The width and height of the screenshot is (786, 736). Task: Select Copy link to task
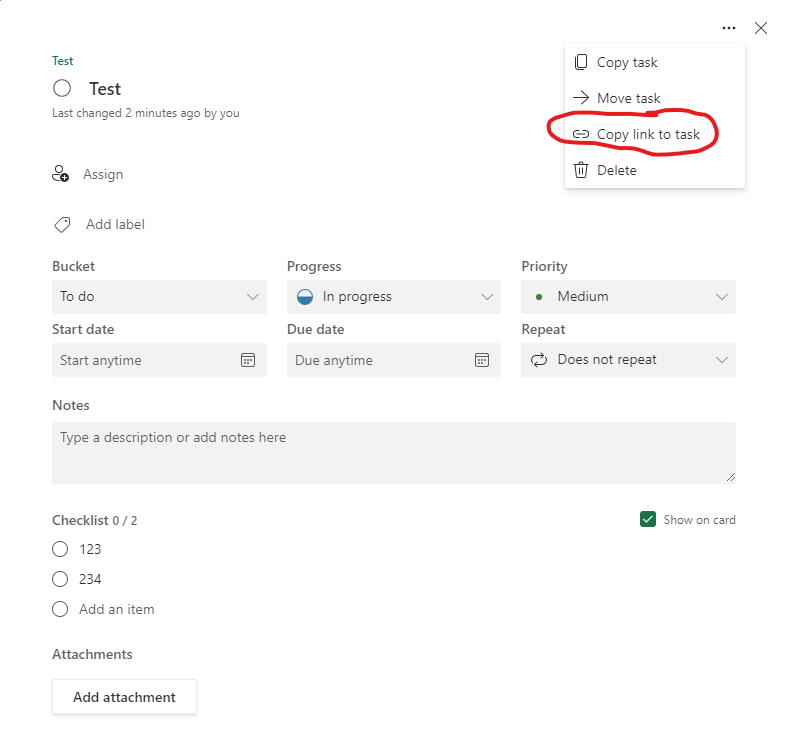coord(655,134)
